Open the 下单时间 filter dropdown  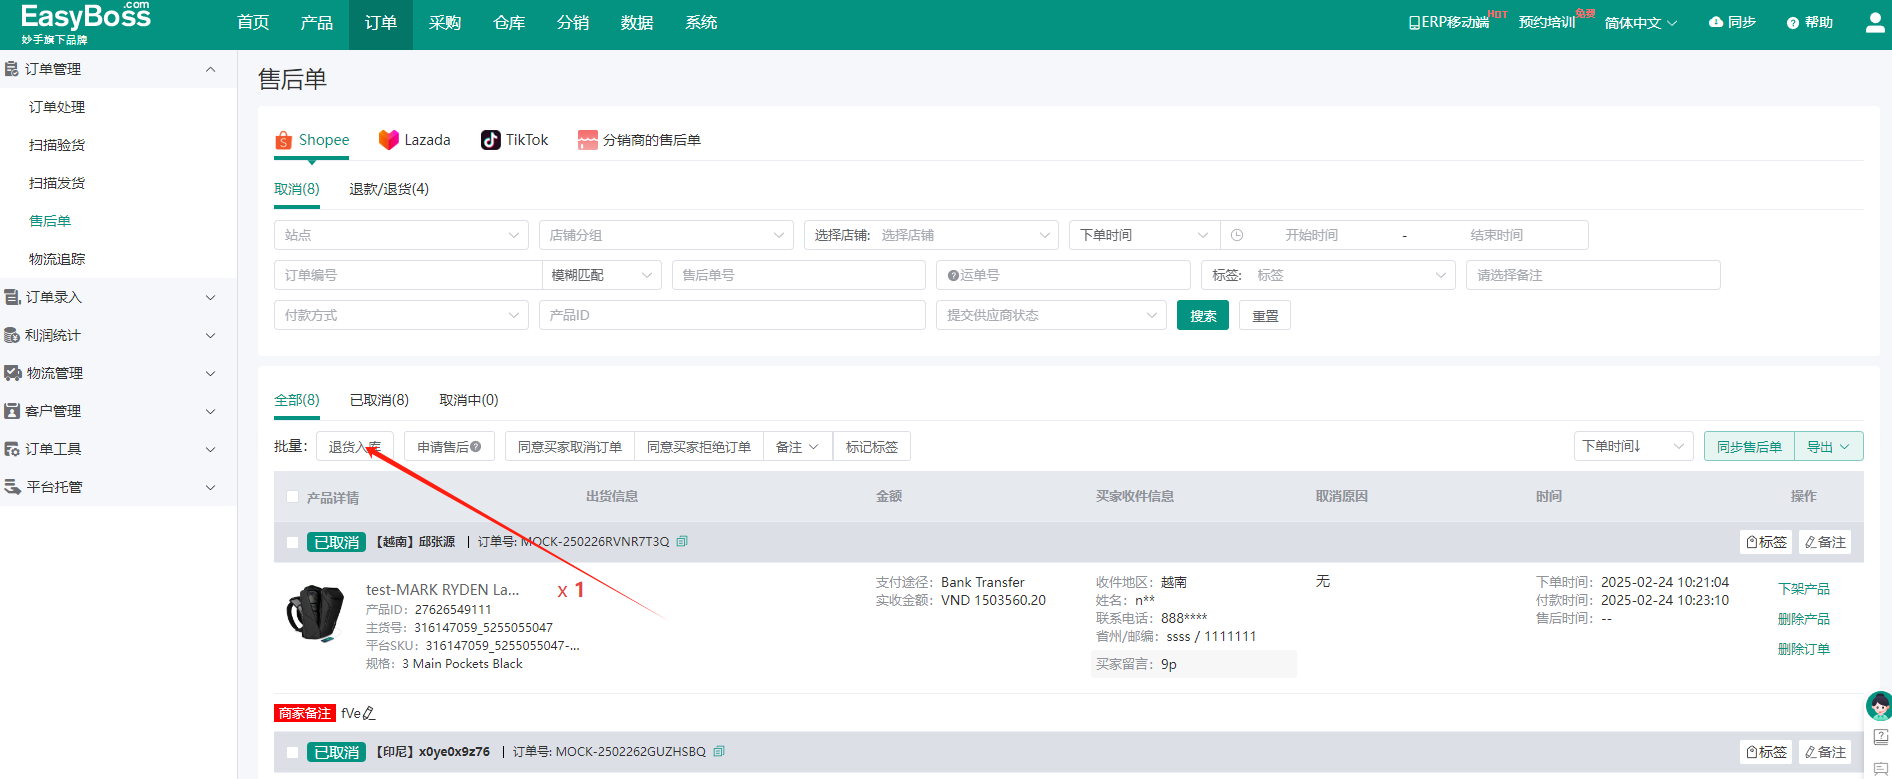(x=1144, y=235)
